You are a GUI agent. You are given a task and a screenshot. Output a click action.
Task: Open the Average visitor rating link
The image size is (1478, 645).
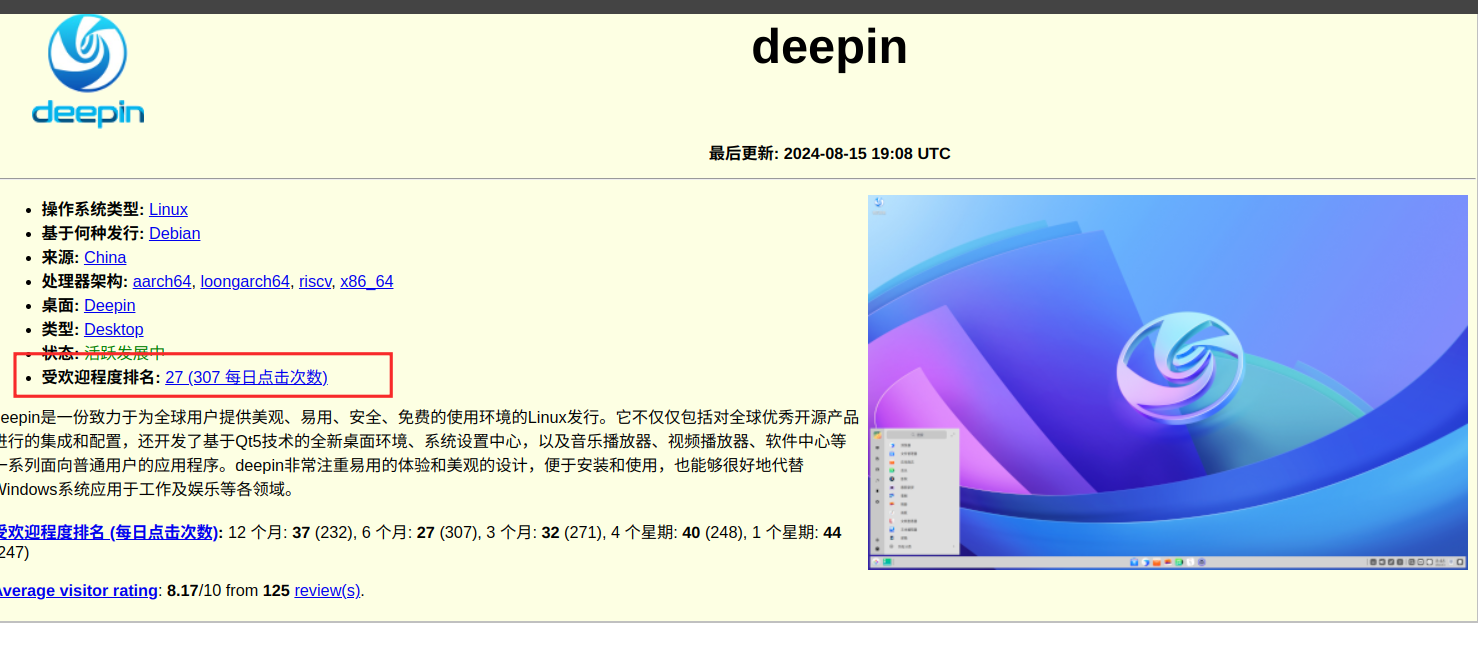click(x=77, y=590)
